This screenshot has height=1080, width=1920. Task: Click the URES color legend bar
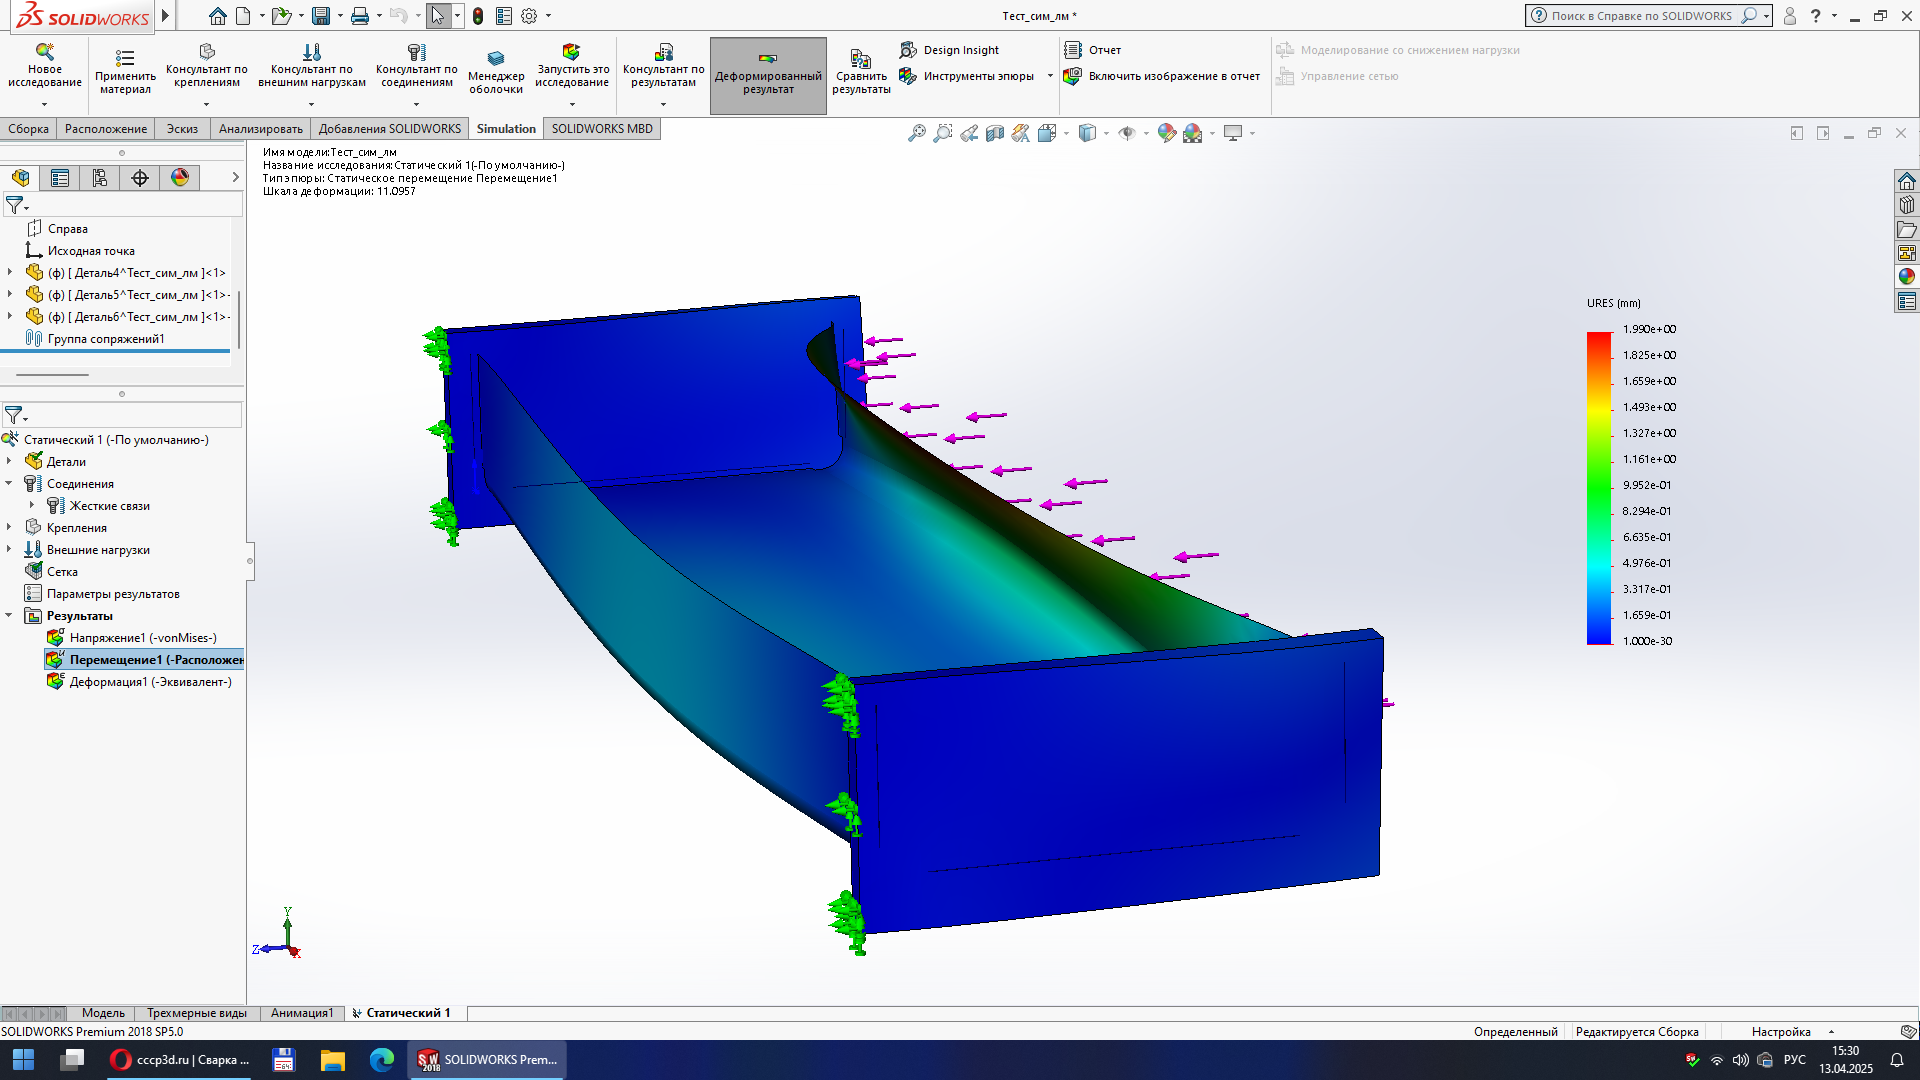coord(1599,488)
